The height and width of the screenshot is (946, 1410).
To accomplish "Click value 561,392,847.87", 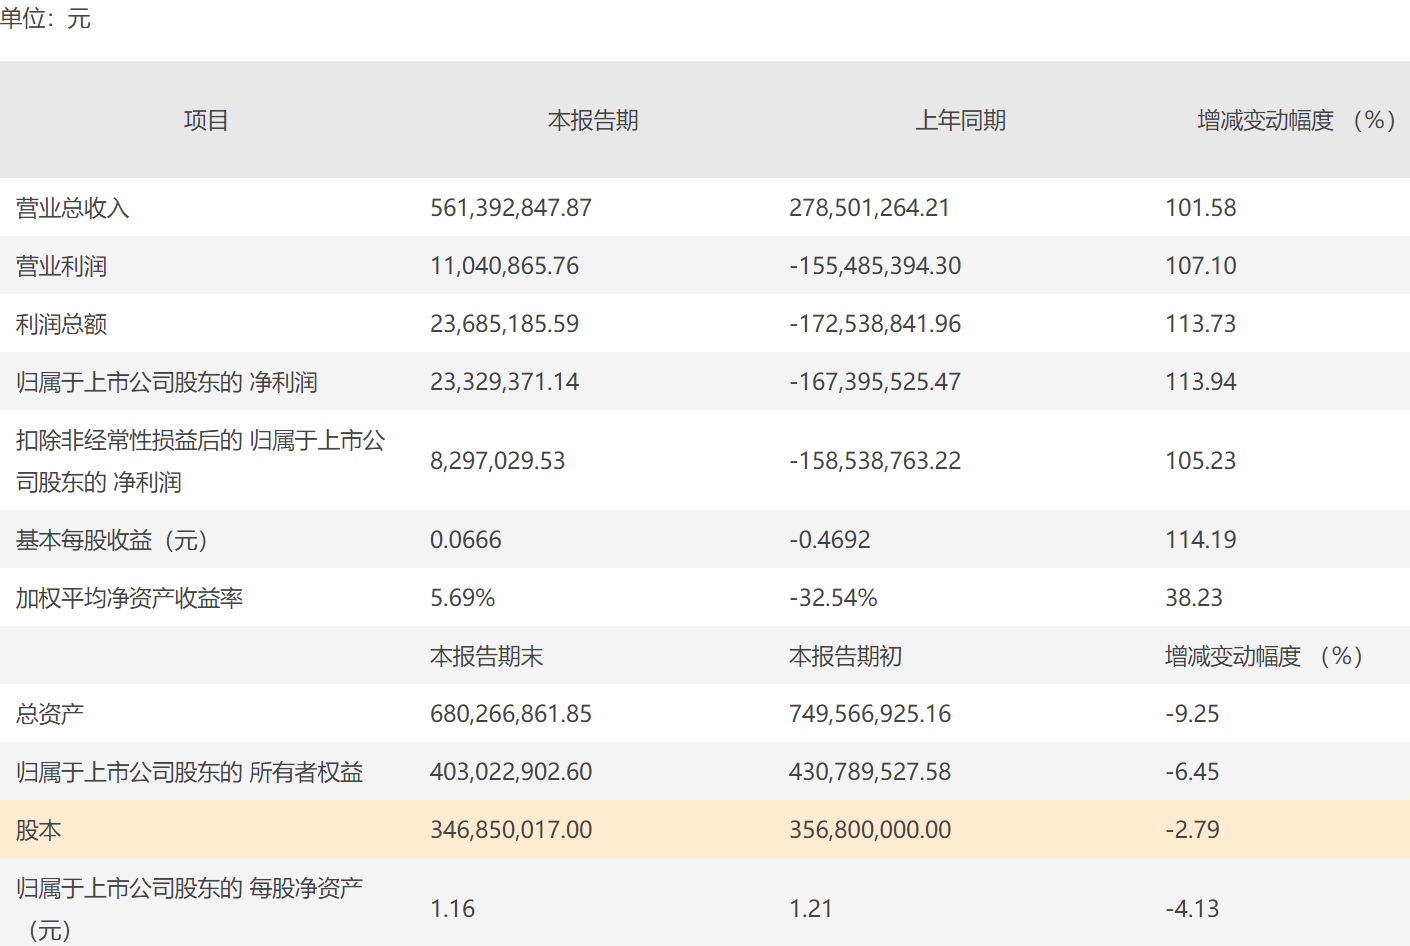I will click(511, 208).
